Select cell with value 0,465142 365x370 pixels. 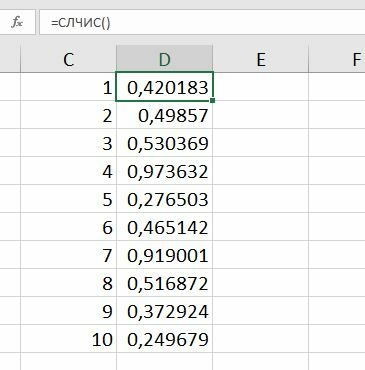(165, 226)
